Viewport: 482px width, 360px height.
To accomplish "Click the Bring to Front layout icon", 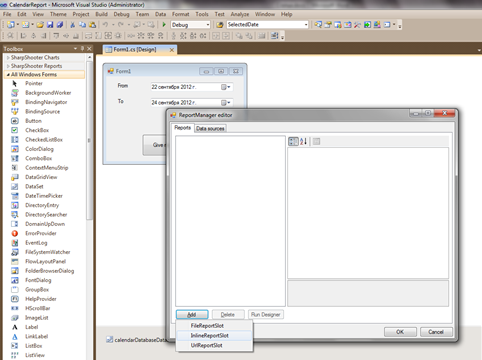I will click(x=239, y=36).
